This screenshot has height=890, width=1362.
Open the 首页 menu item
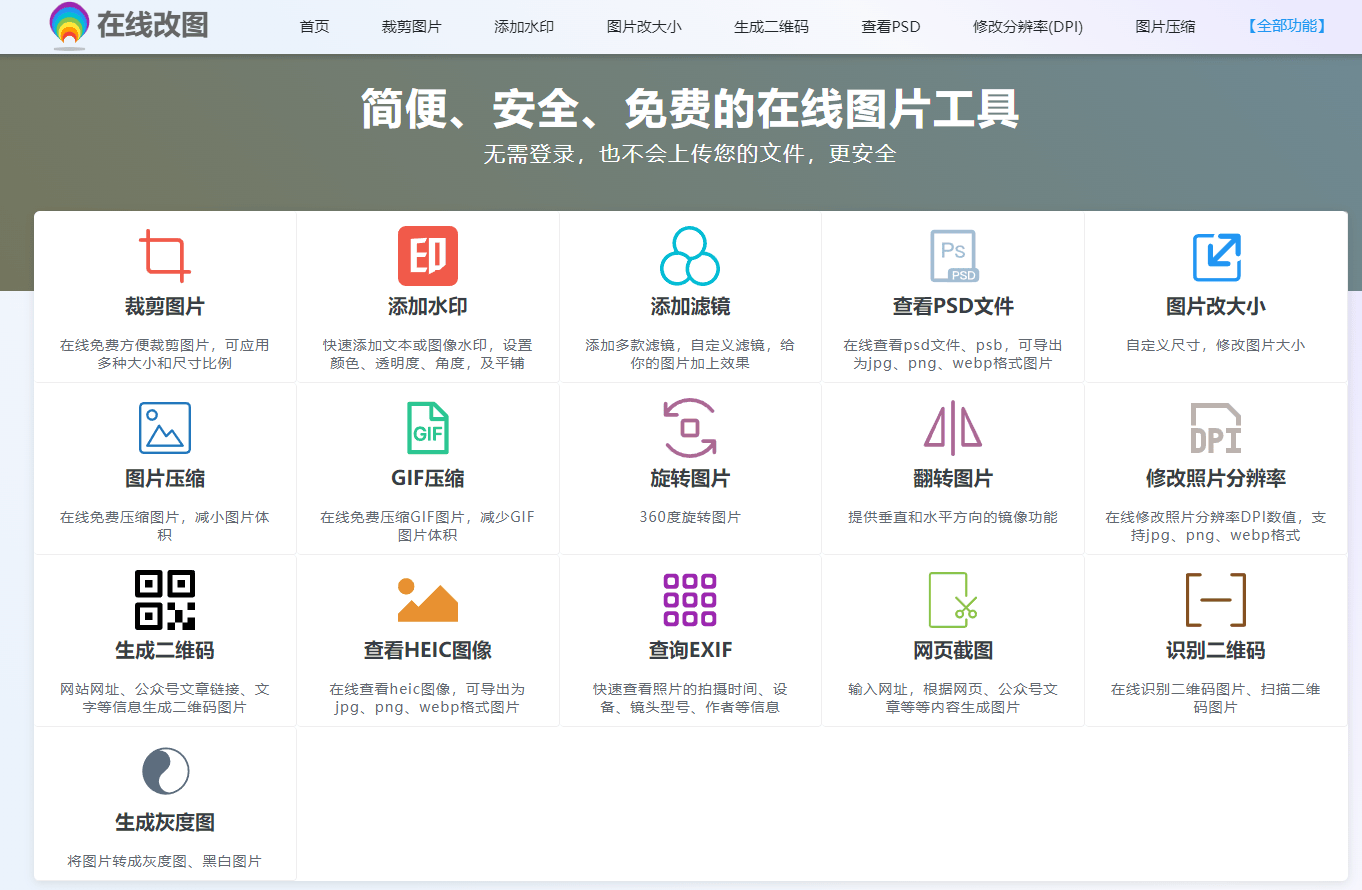313,27
